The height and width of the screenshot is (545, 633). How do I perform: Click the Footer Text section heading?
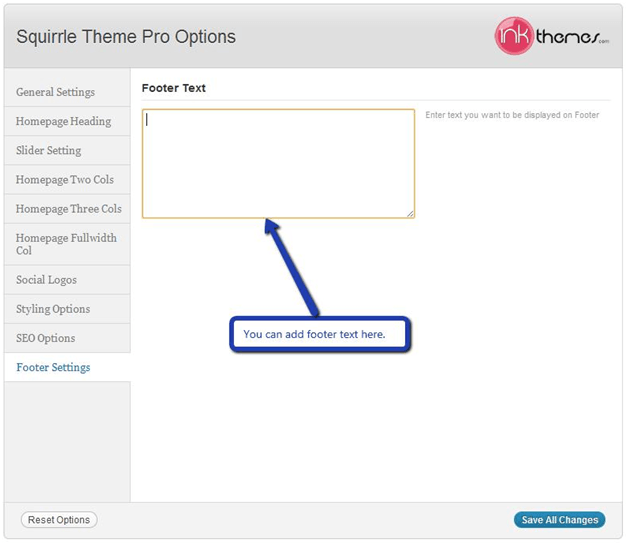[x=174, y=88]
